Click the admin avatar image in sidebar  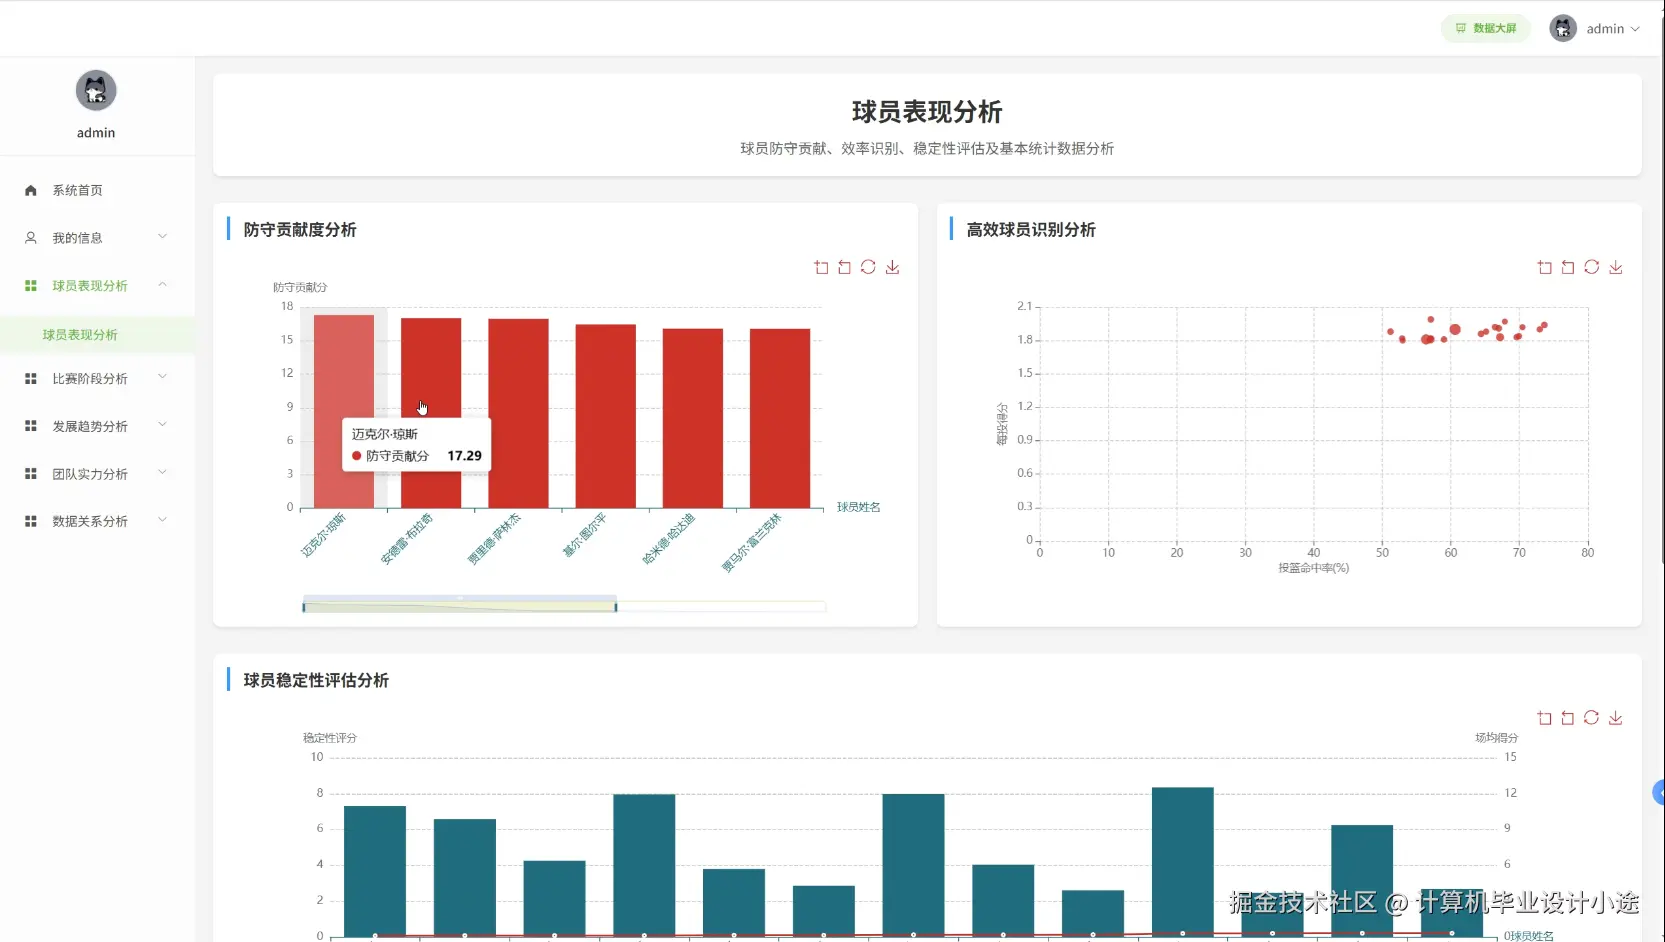pyautogui.click(x=95, y=90)
